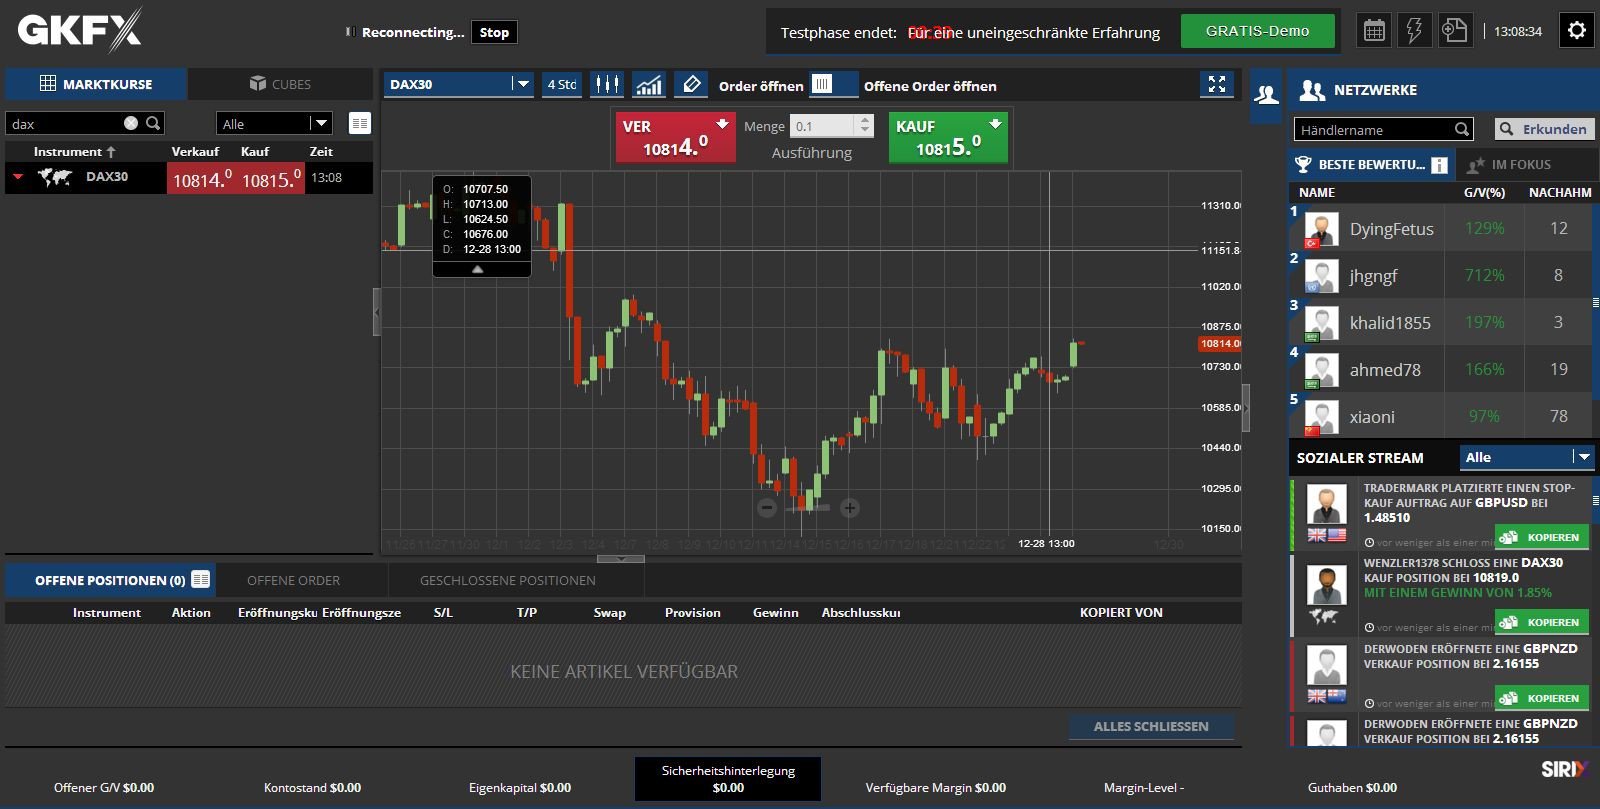Collapse the left panel handle
This screenshot has width=1600, height=809.
coord(377,312)
